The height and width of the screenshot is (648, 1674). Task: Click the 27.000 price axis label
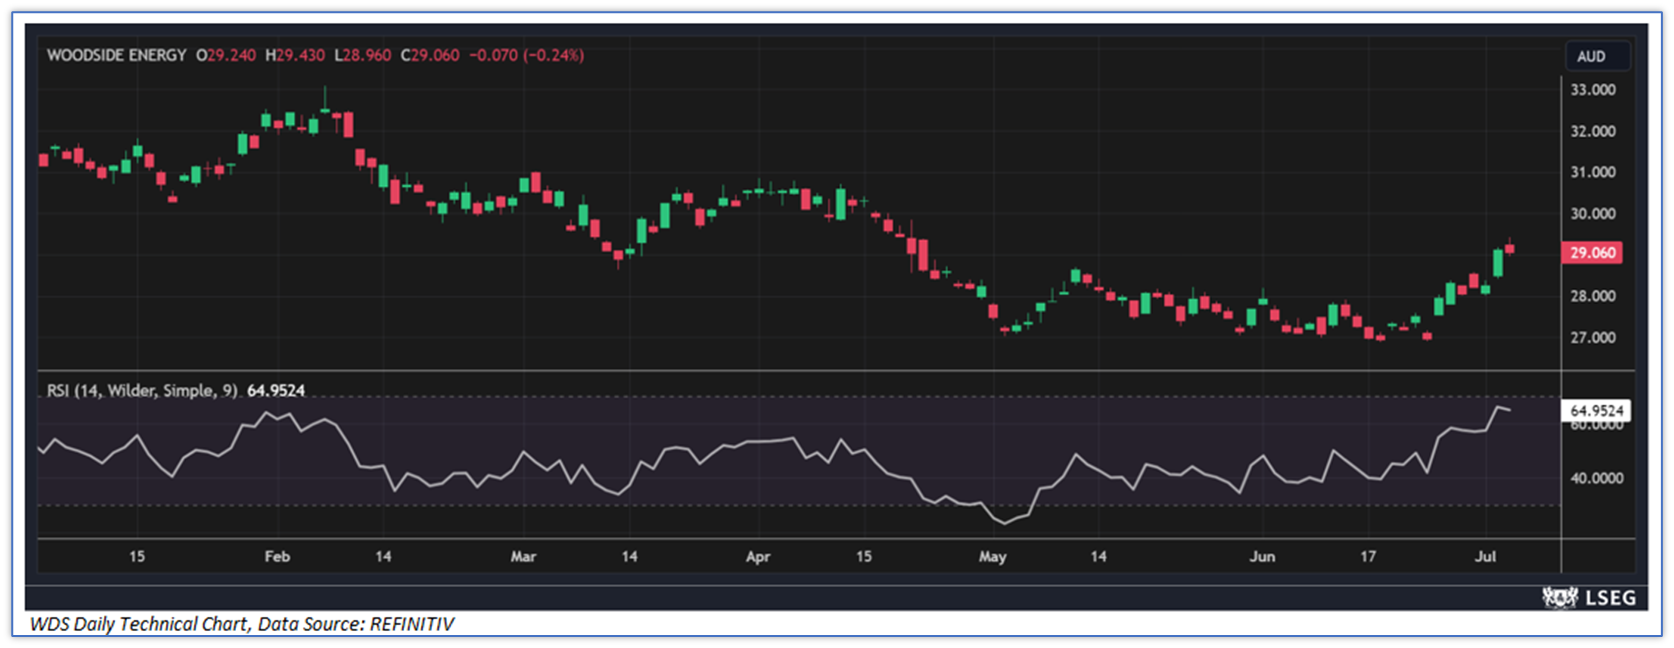(1593, 337)
